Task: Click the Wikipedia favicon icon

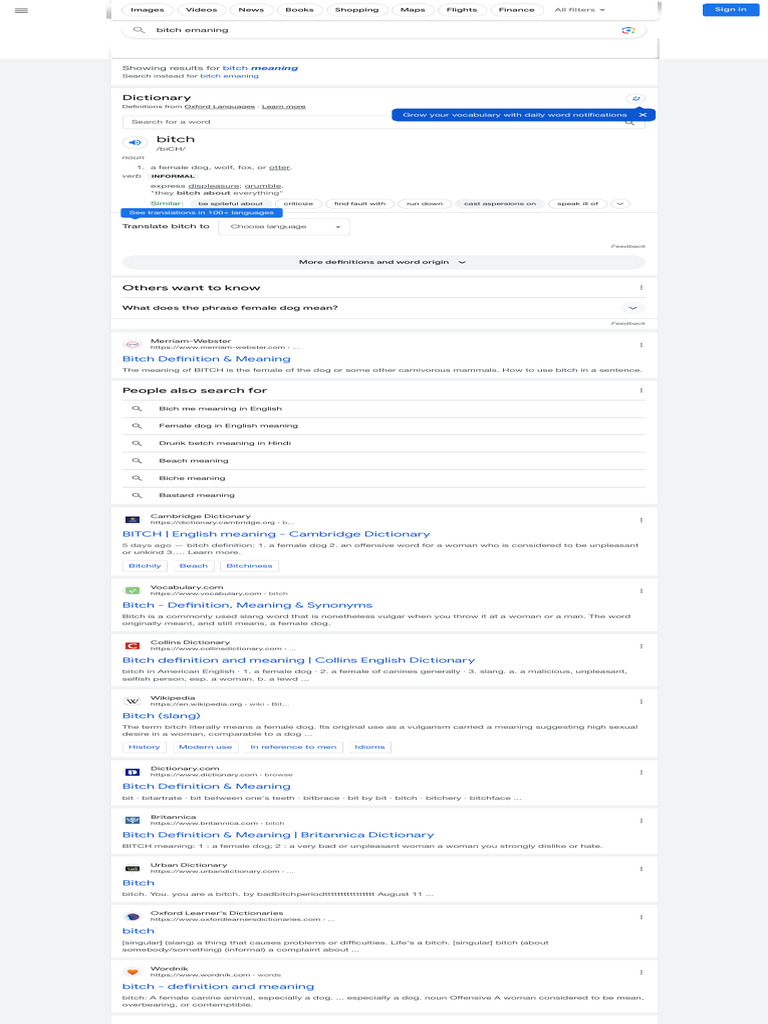Action: click(132, 702)
